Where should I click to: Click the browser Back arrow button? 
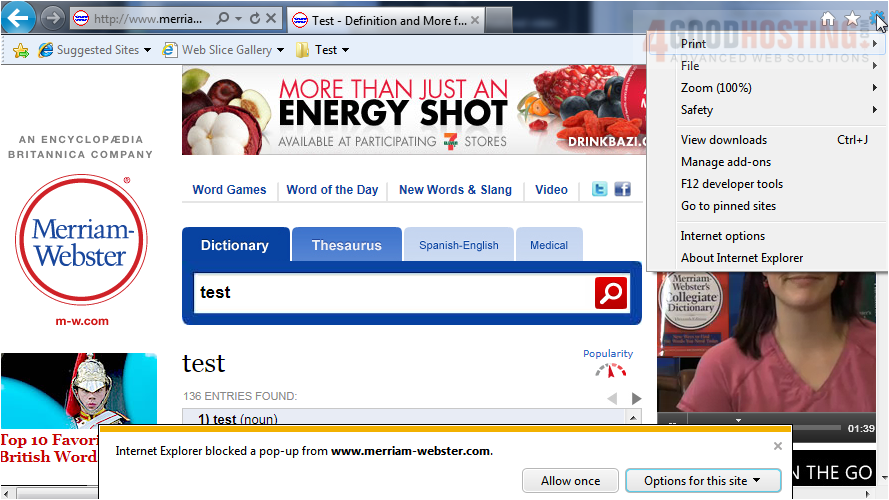[20, 18]
